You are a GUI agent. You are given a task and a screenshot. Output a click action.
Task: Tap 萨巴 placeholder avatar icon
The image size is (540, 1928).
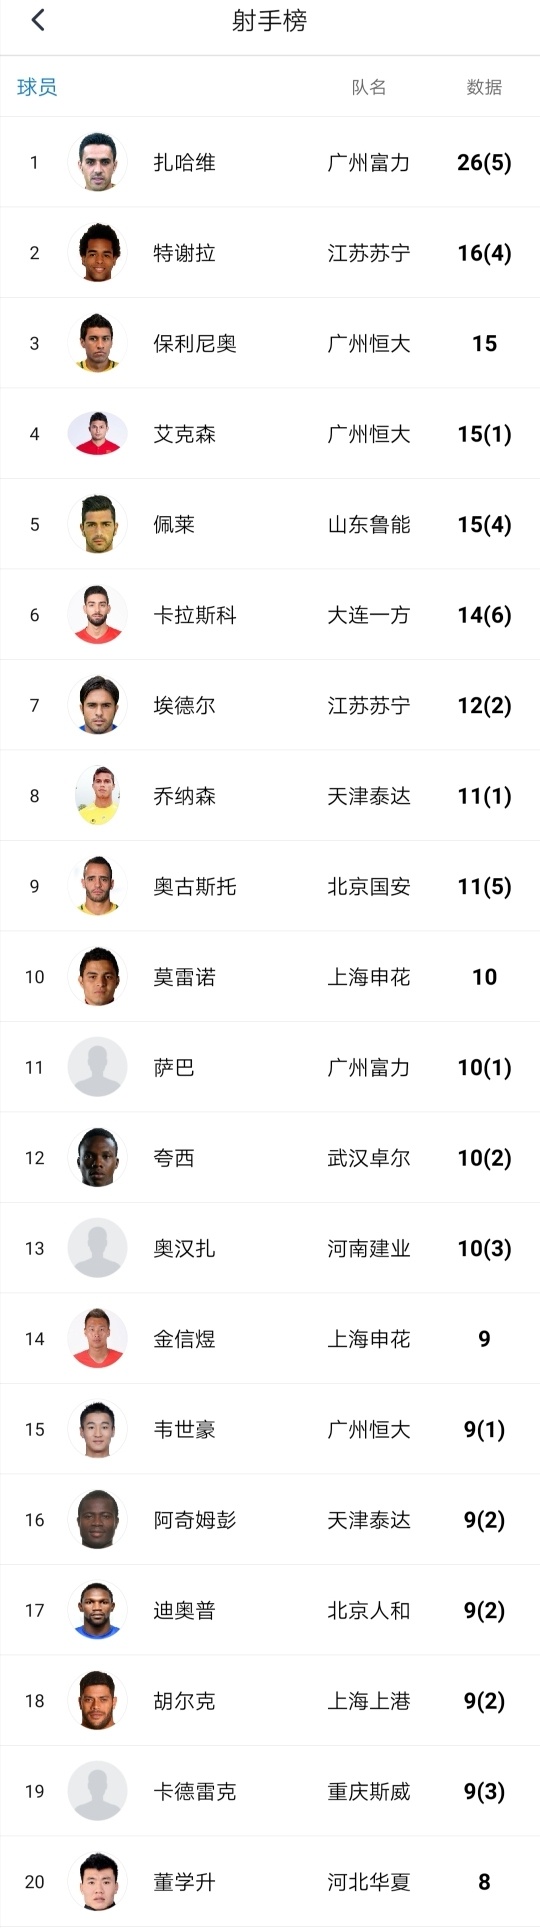[98, 1067]
